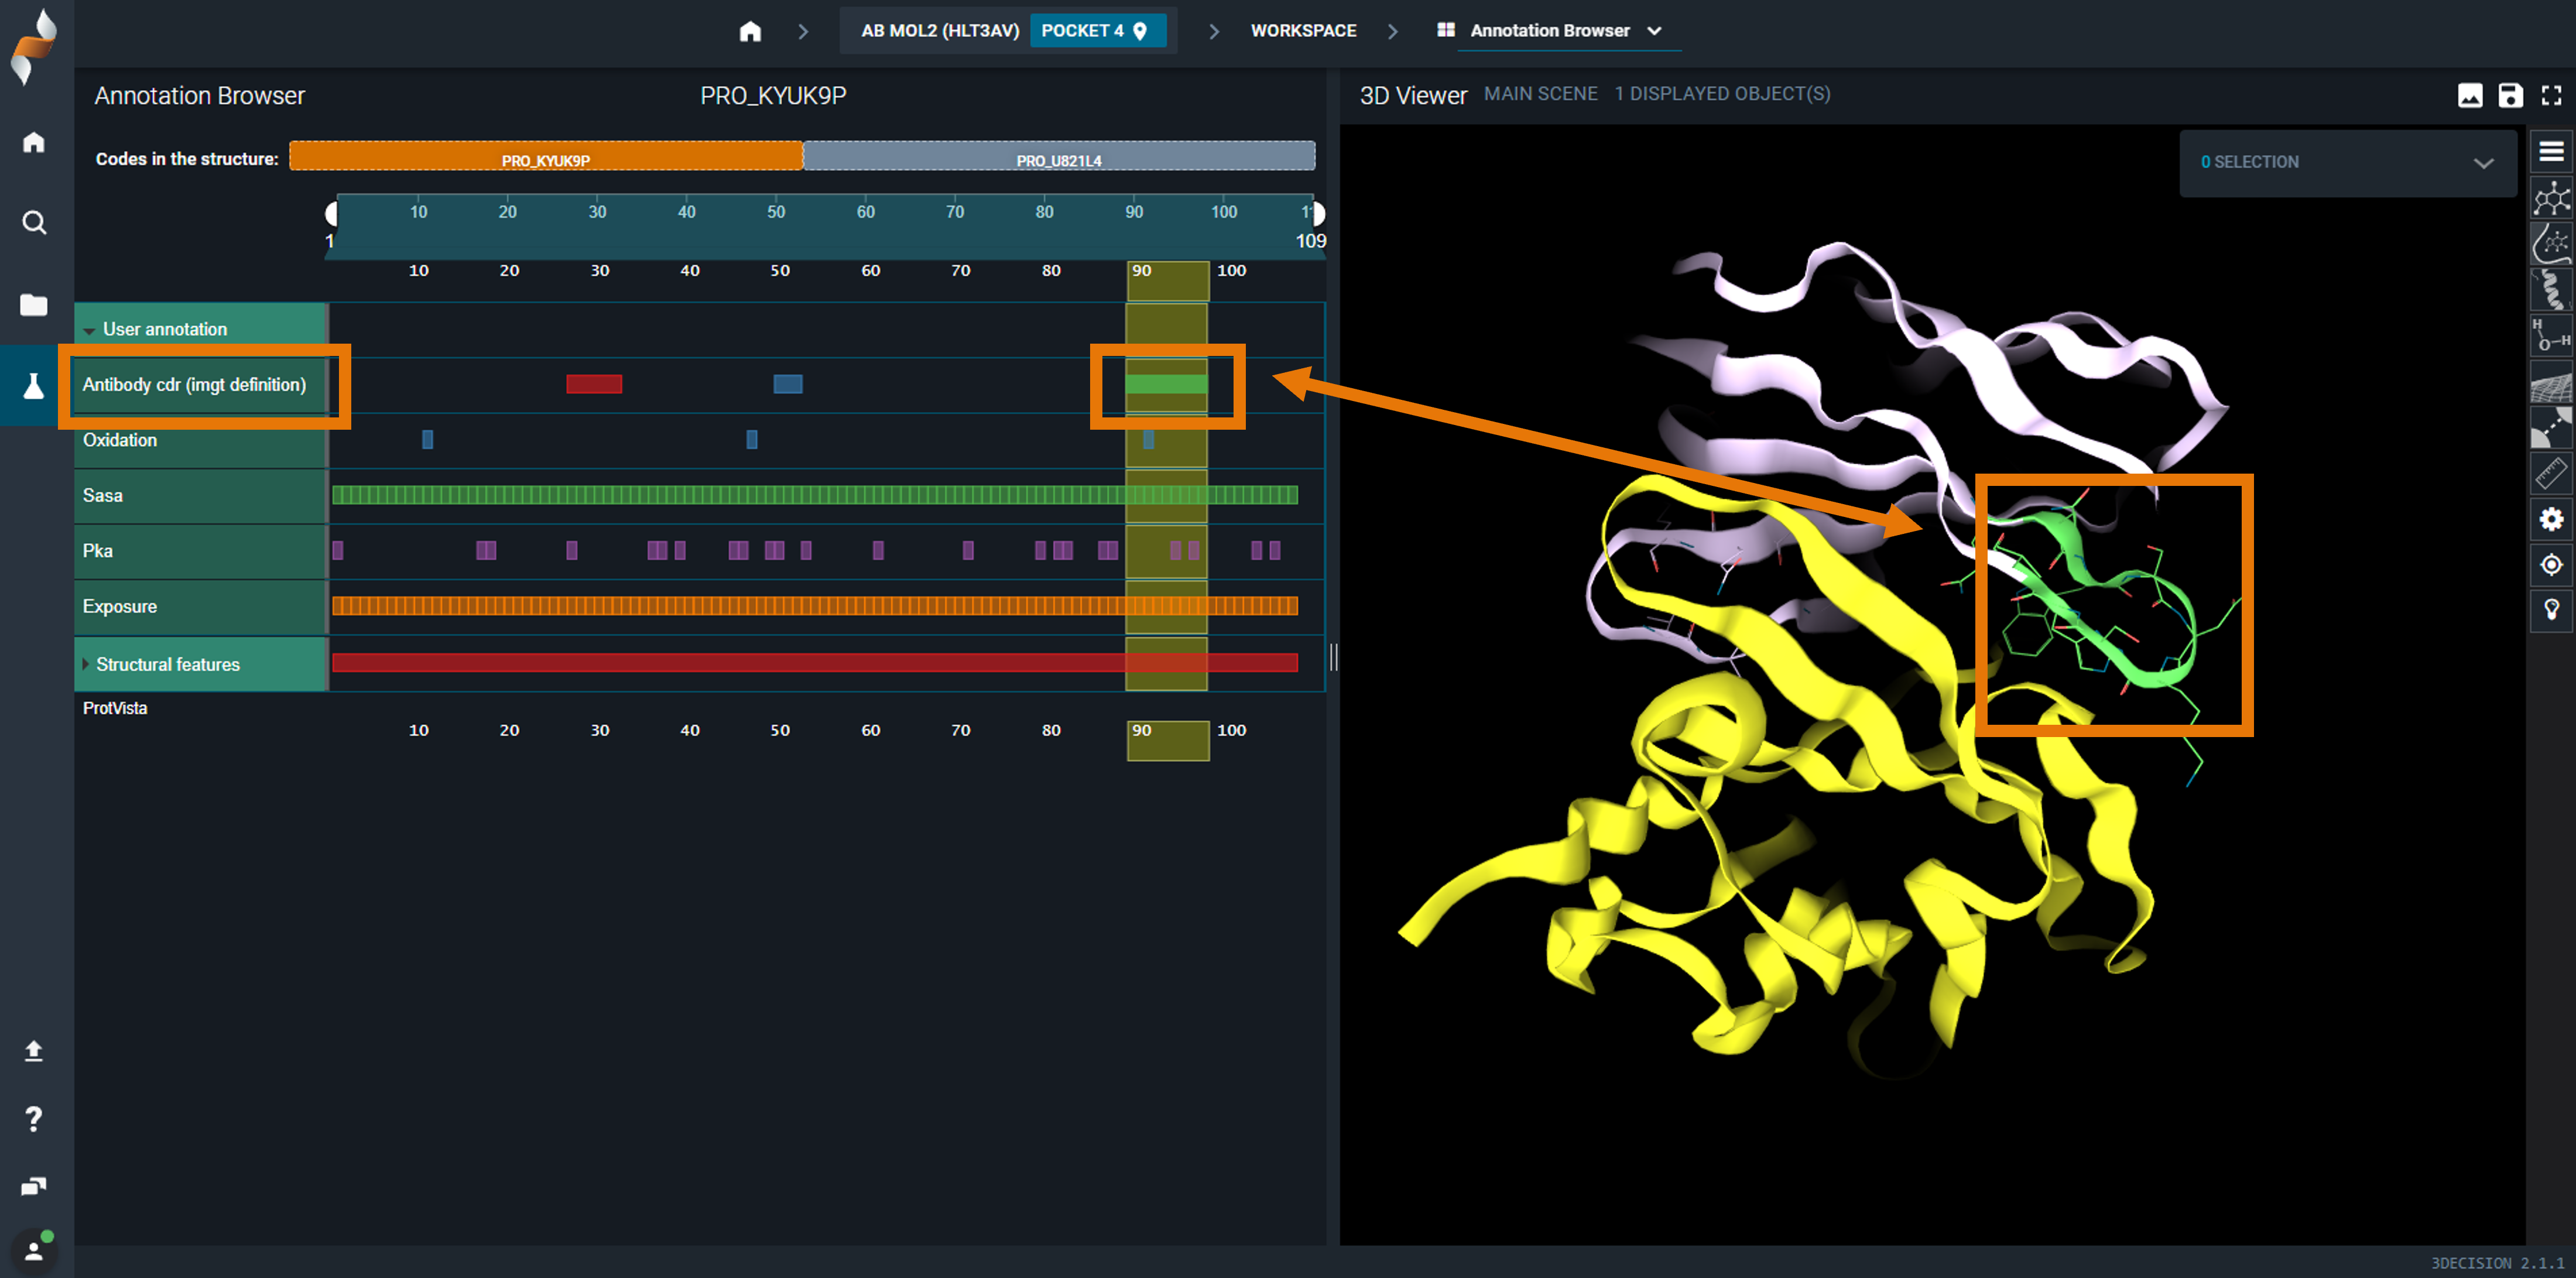Click the center target icon in viewer toolbar

2552,565
